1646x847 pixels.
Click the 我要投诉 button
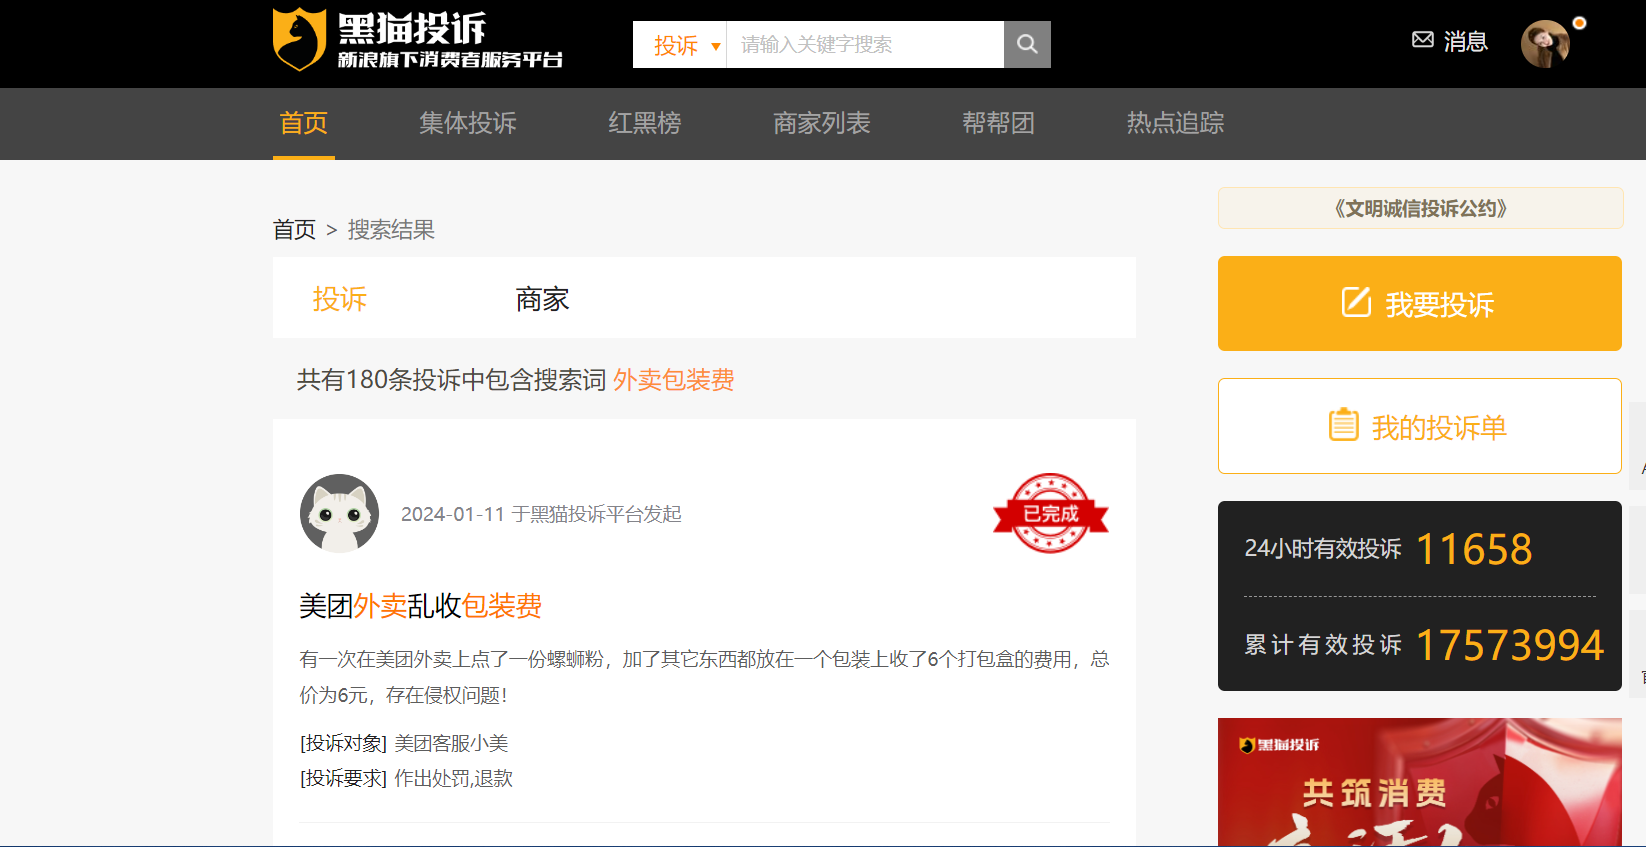[1420, 303]
